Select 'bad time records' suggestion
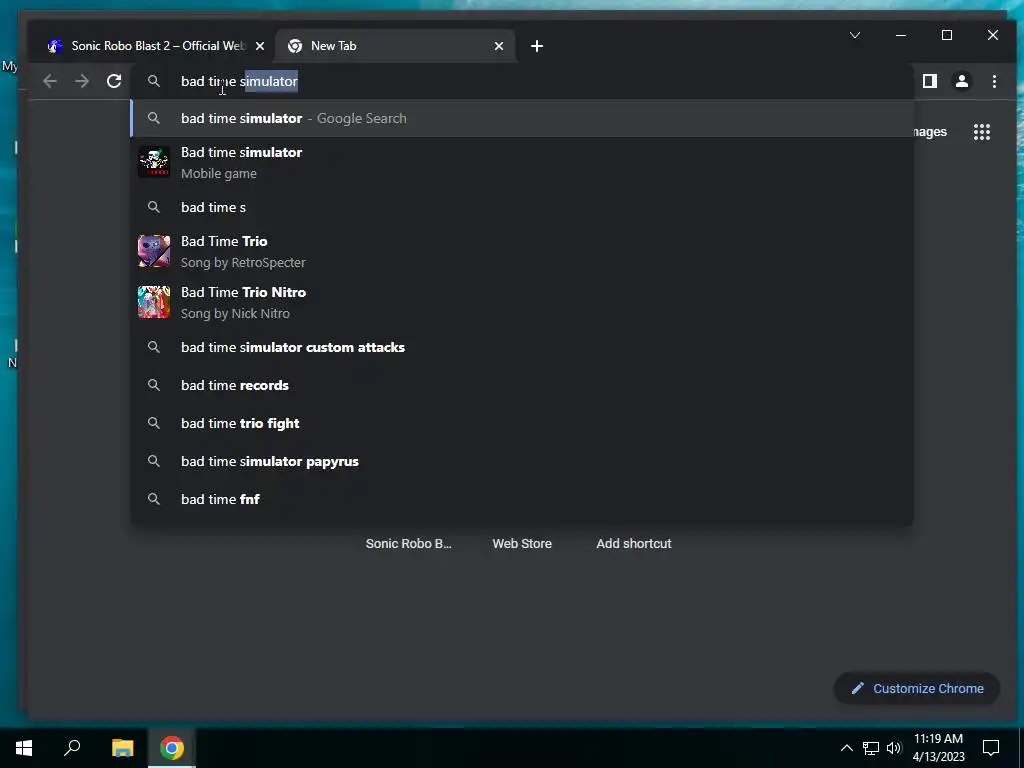The height and width of the screenshot is (768, 1024). click(522, 385)
